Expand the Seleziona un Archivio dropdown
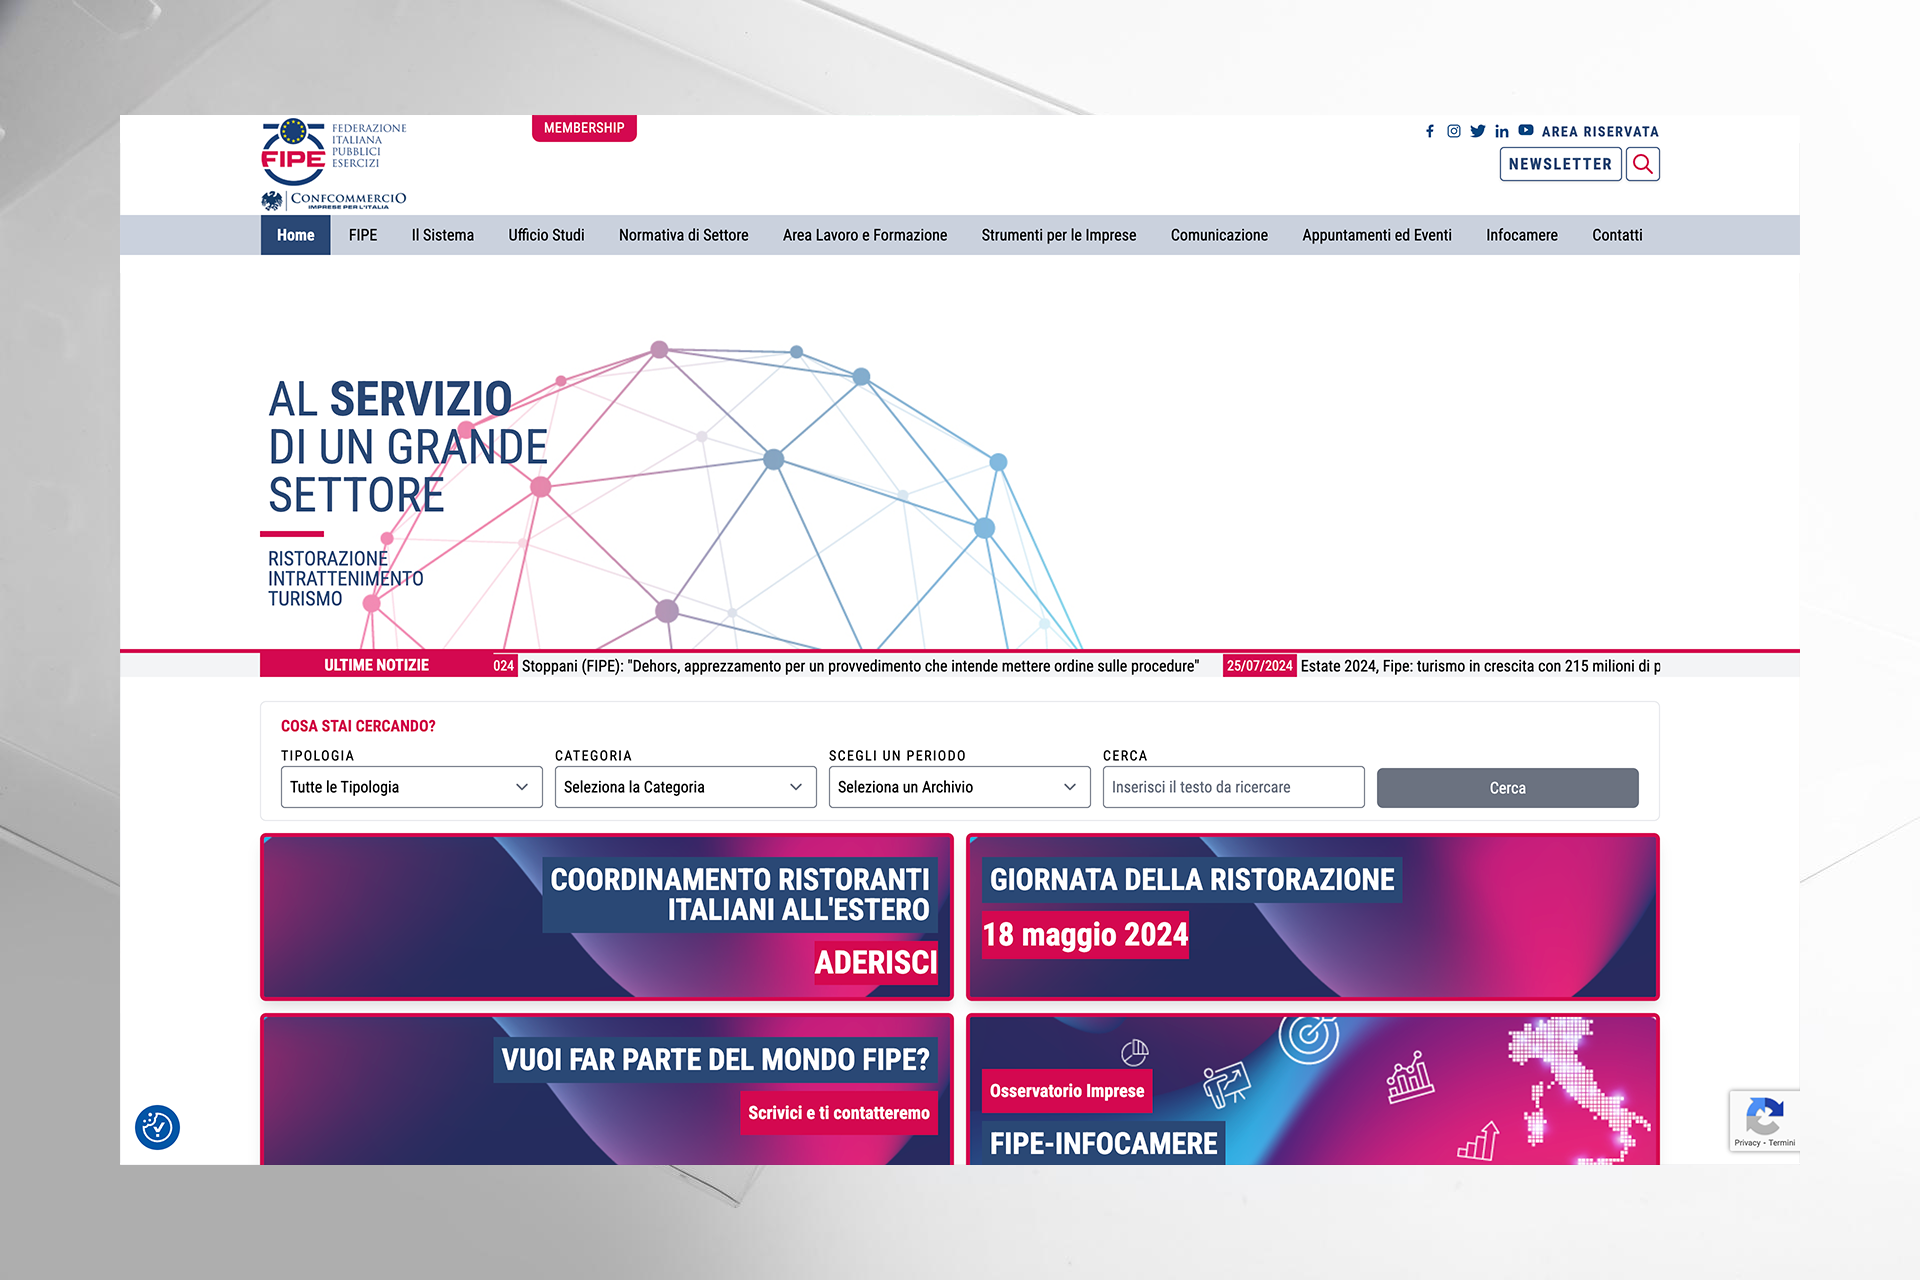 [x=959, y=787]
